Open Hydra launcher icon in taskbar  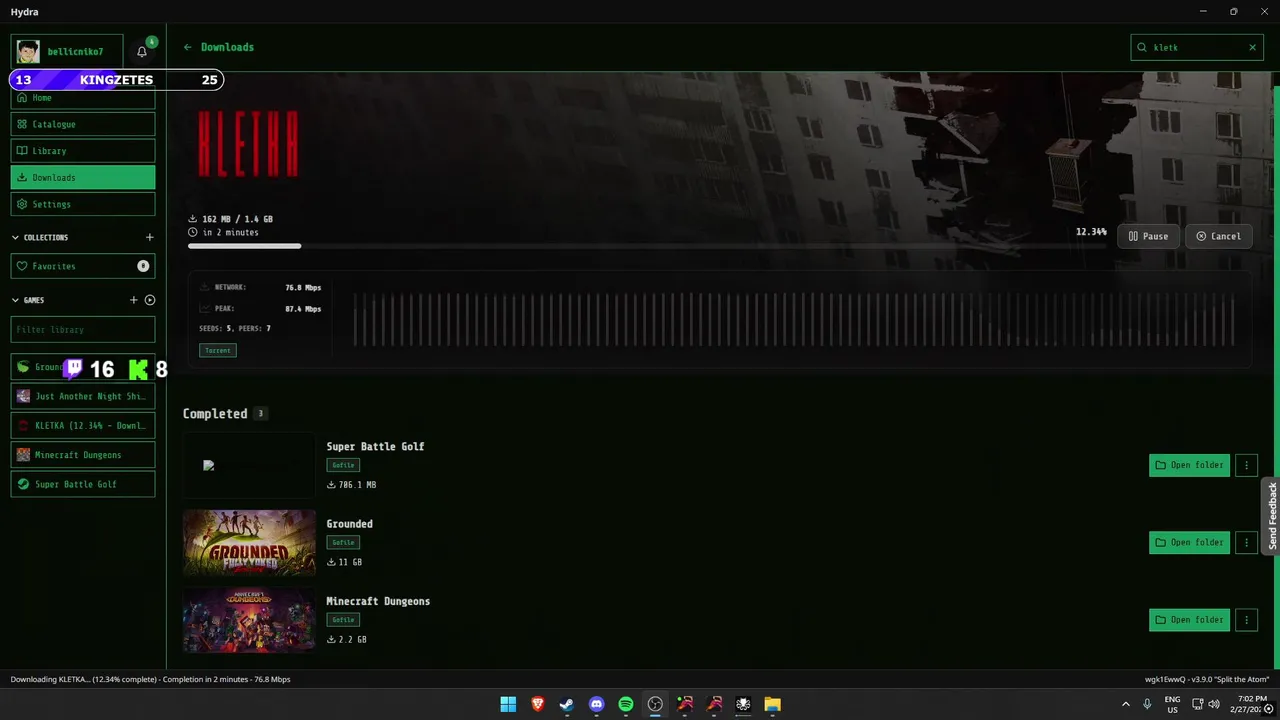coord(743,704)
